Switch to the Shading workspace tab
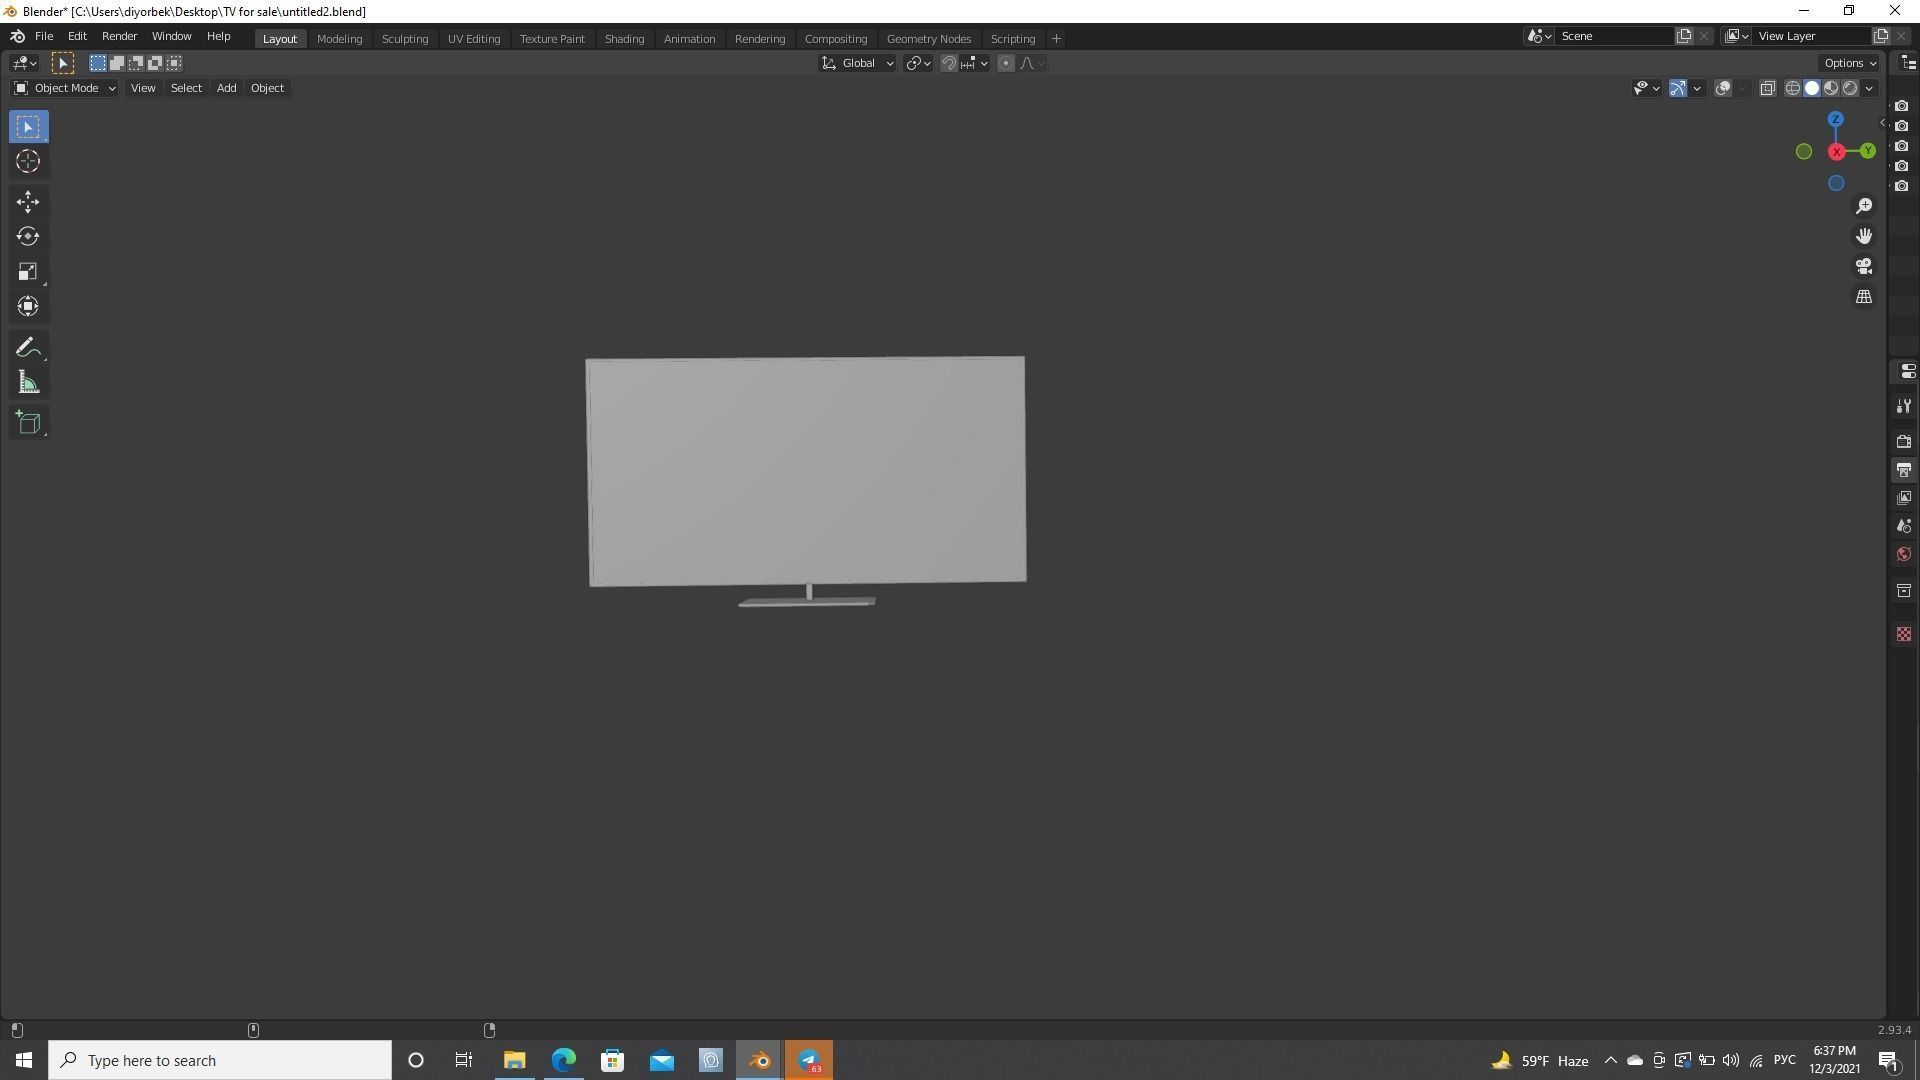This screenshot has width=1920, height=1080. [x=624, y=39]
